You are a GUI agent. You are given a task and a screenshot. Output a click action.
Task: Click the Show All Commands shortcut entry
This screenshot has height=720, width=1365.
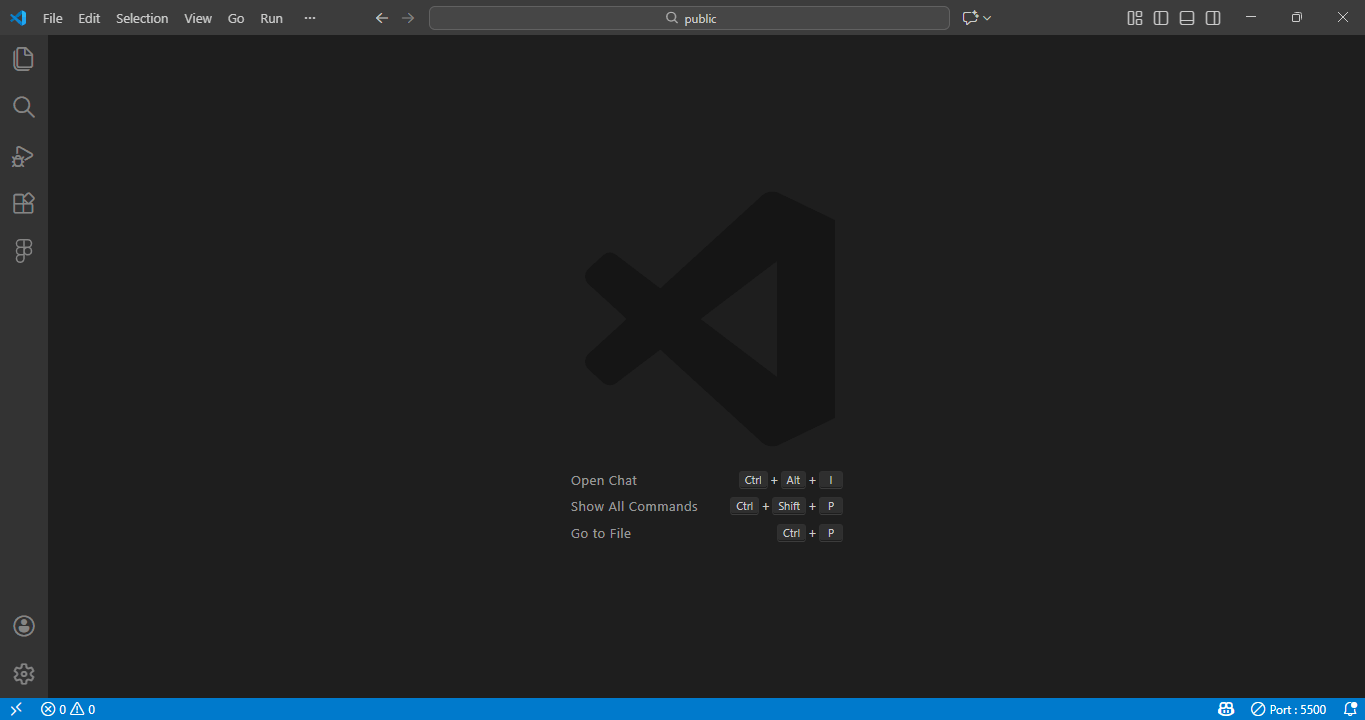coord(634,506)
